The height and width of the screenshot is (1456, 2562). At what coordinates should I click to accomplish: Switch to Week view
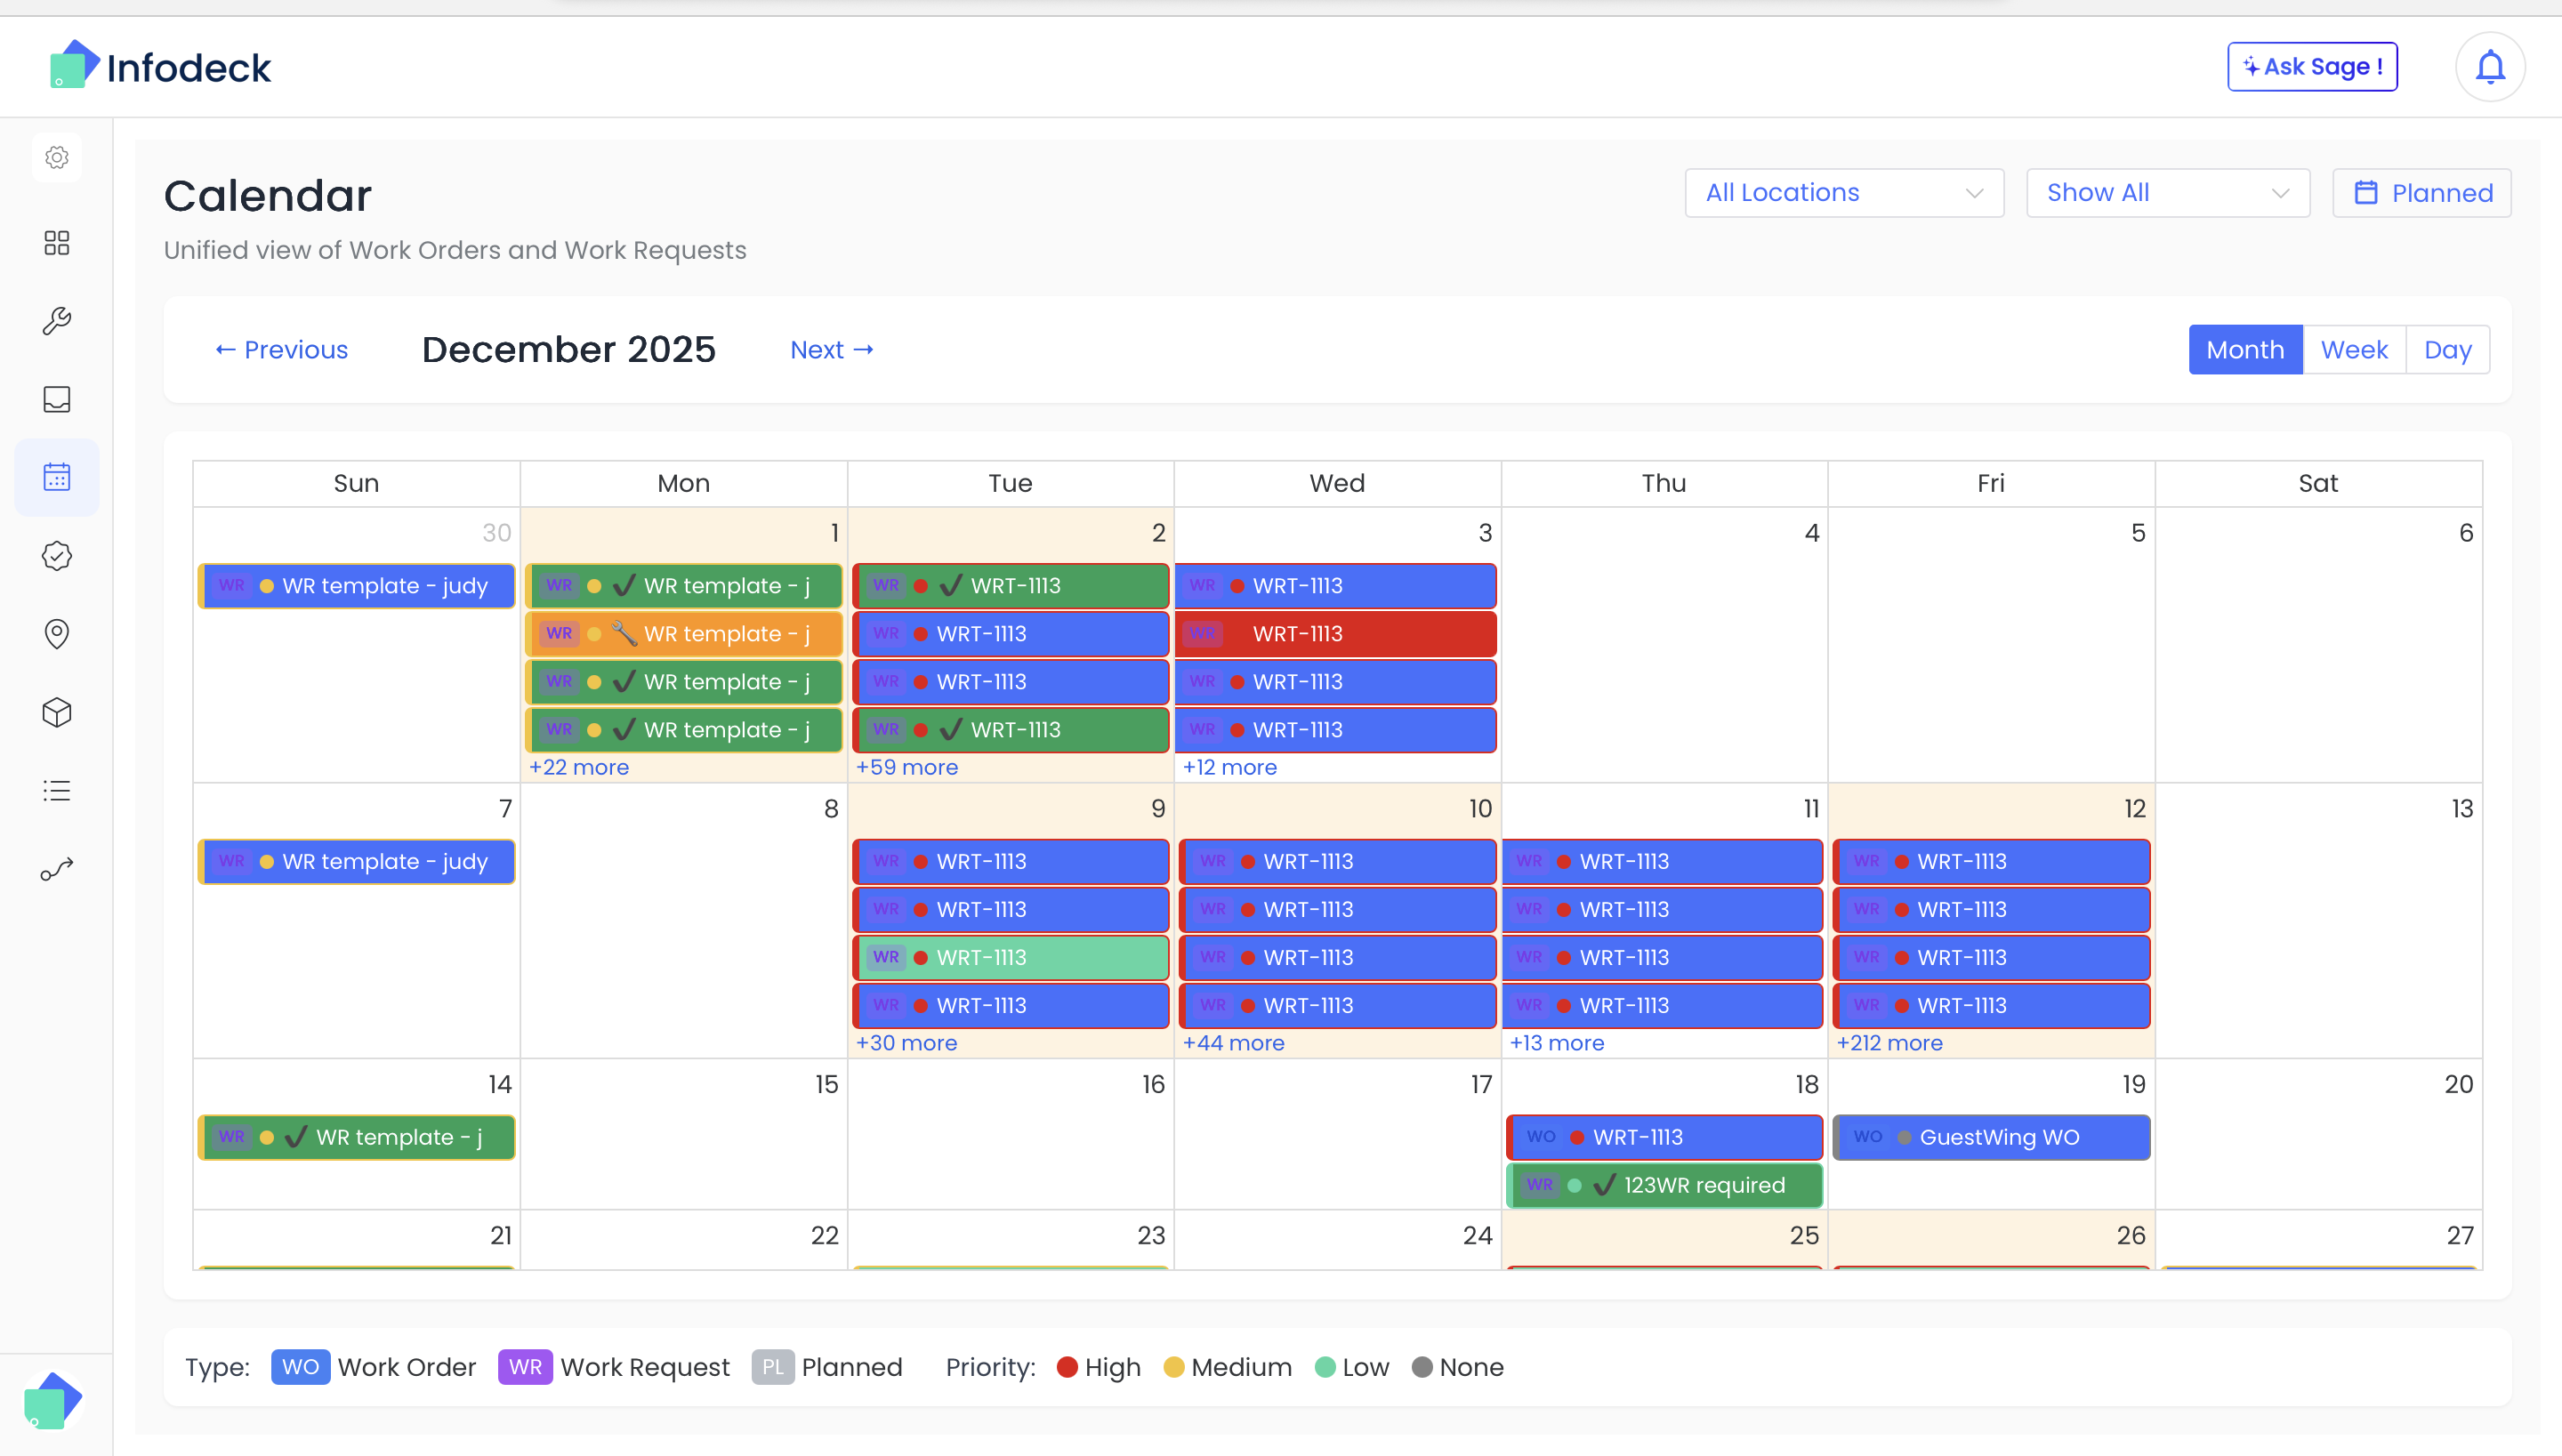click(x=2355, y=349)
